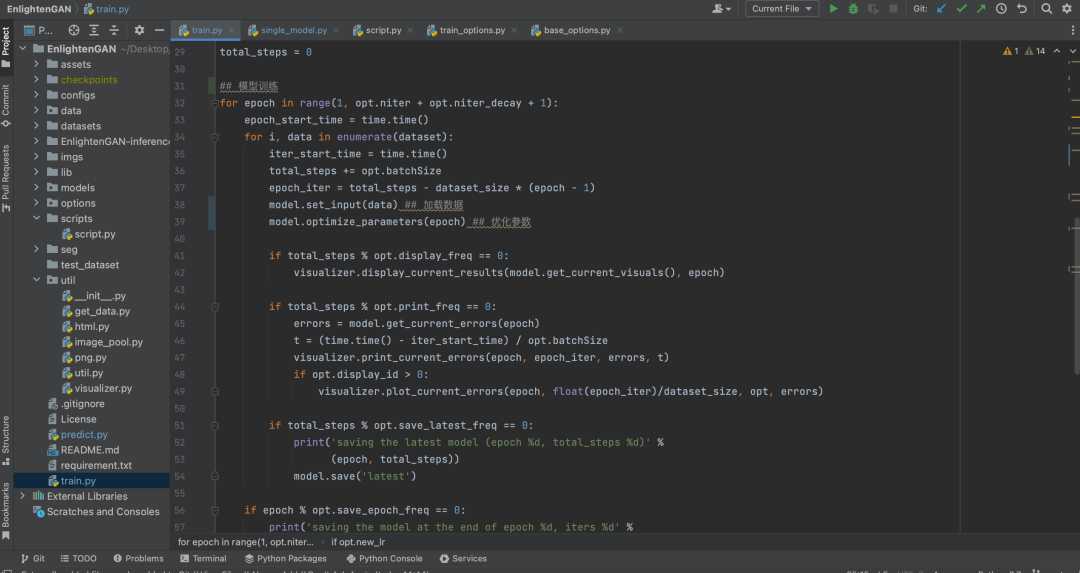Viewport: 1080px width, 573px height.
Task: Run the current file with green play button
Action: point(833,9)
